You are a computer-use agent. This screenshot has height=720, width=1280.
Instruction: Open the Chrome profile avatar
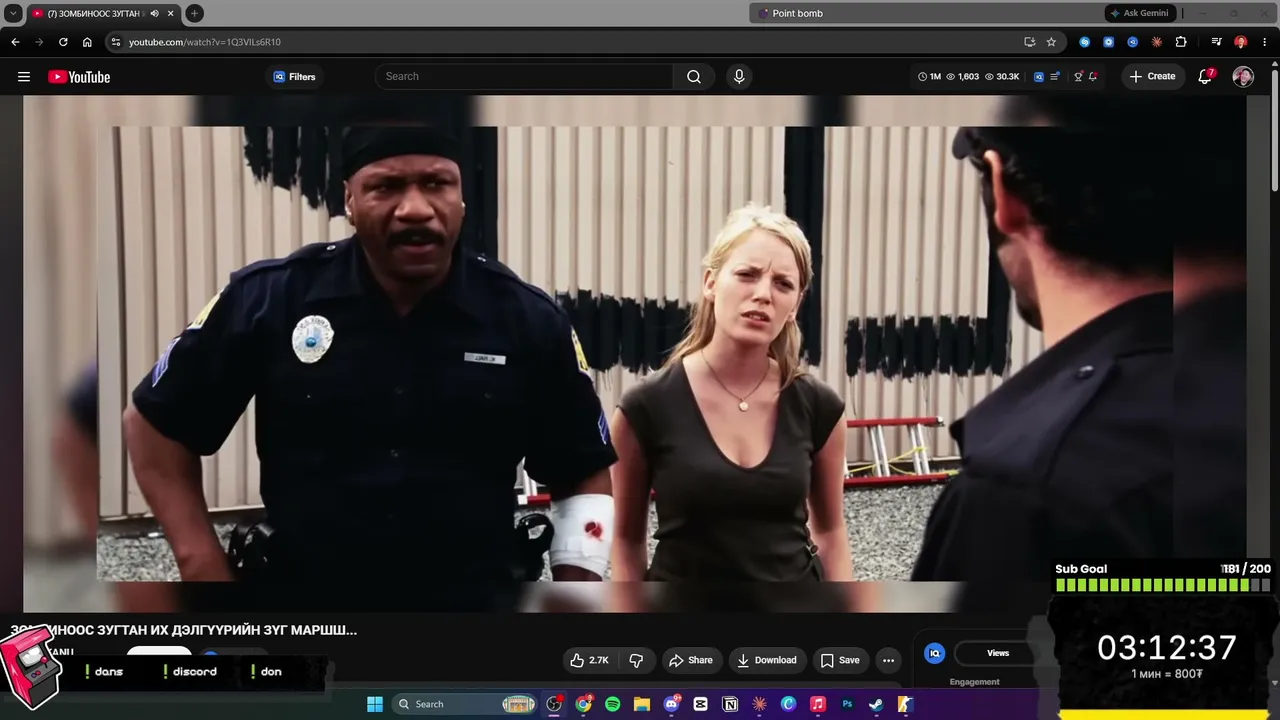tap(1240, 42)
